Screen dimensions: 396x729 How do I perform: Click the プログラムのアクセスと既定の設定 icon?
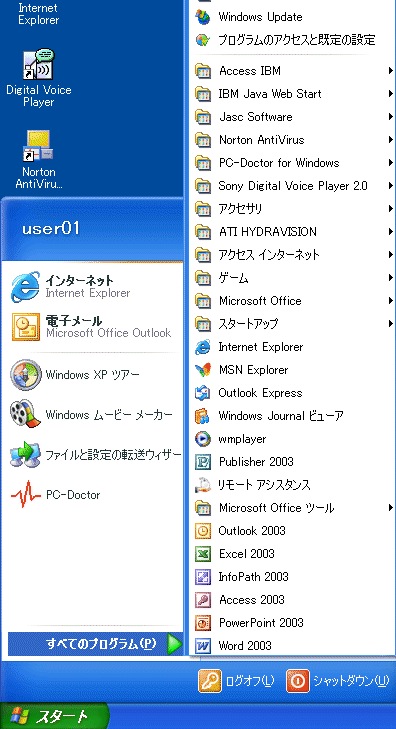(203, 40)
